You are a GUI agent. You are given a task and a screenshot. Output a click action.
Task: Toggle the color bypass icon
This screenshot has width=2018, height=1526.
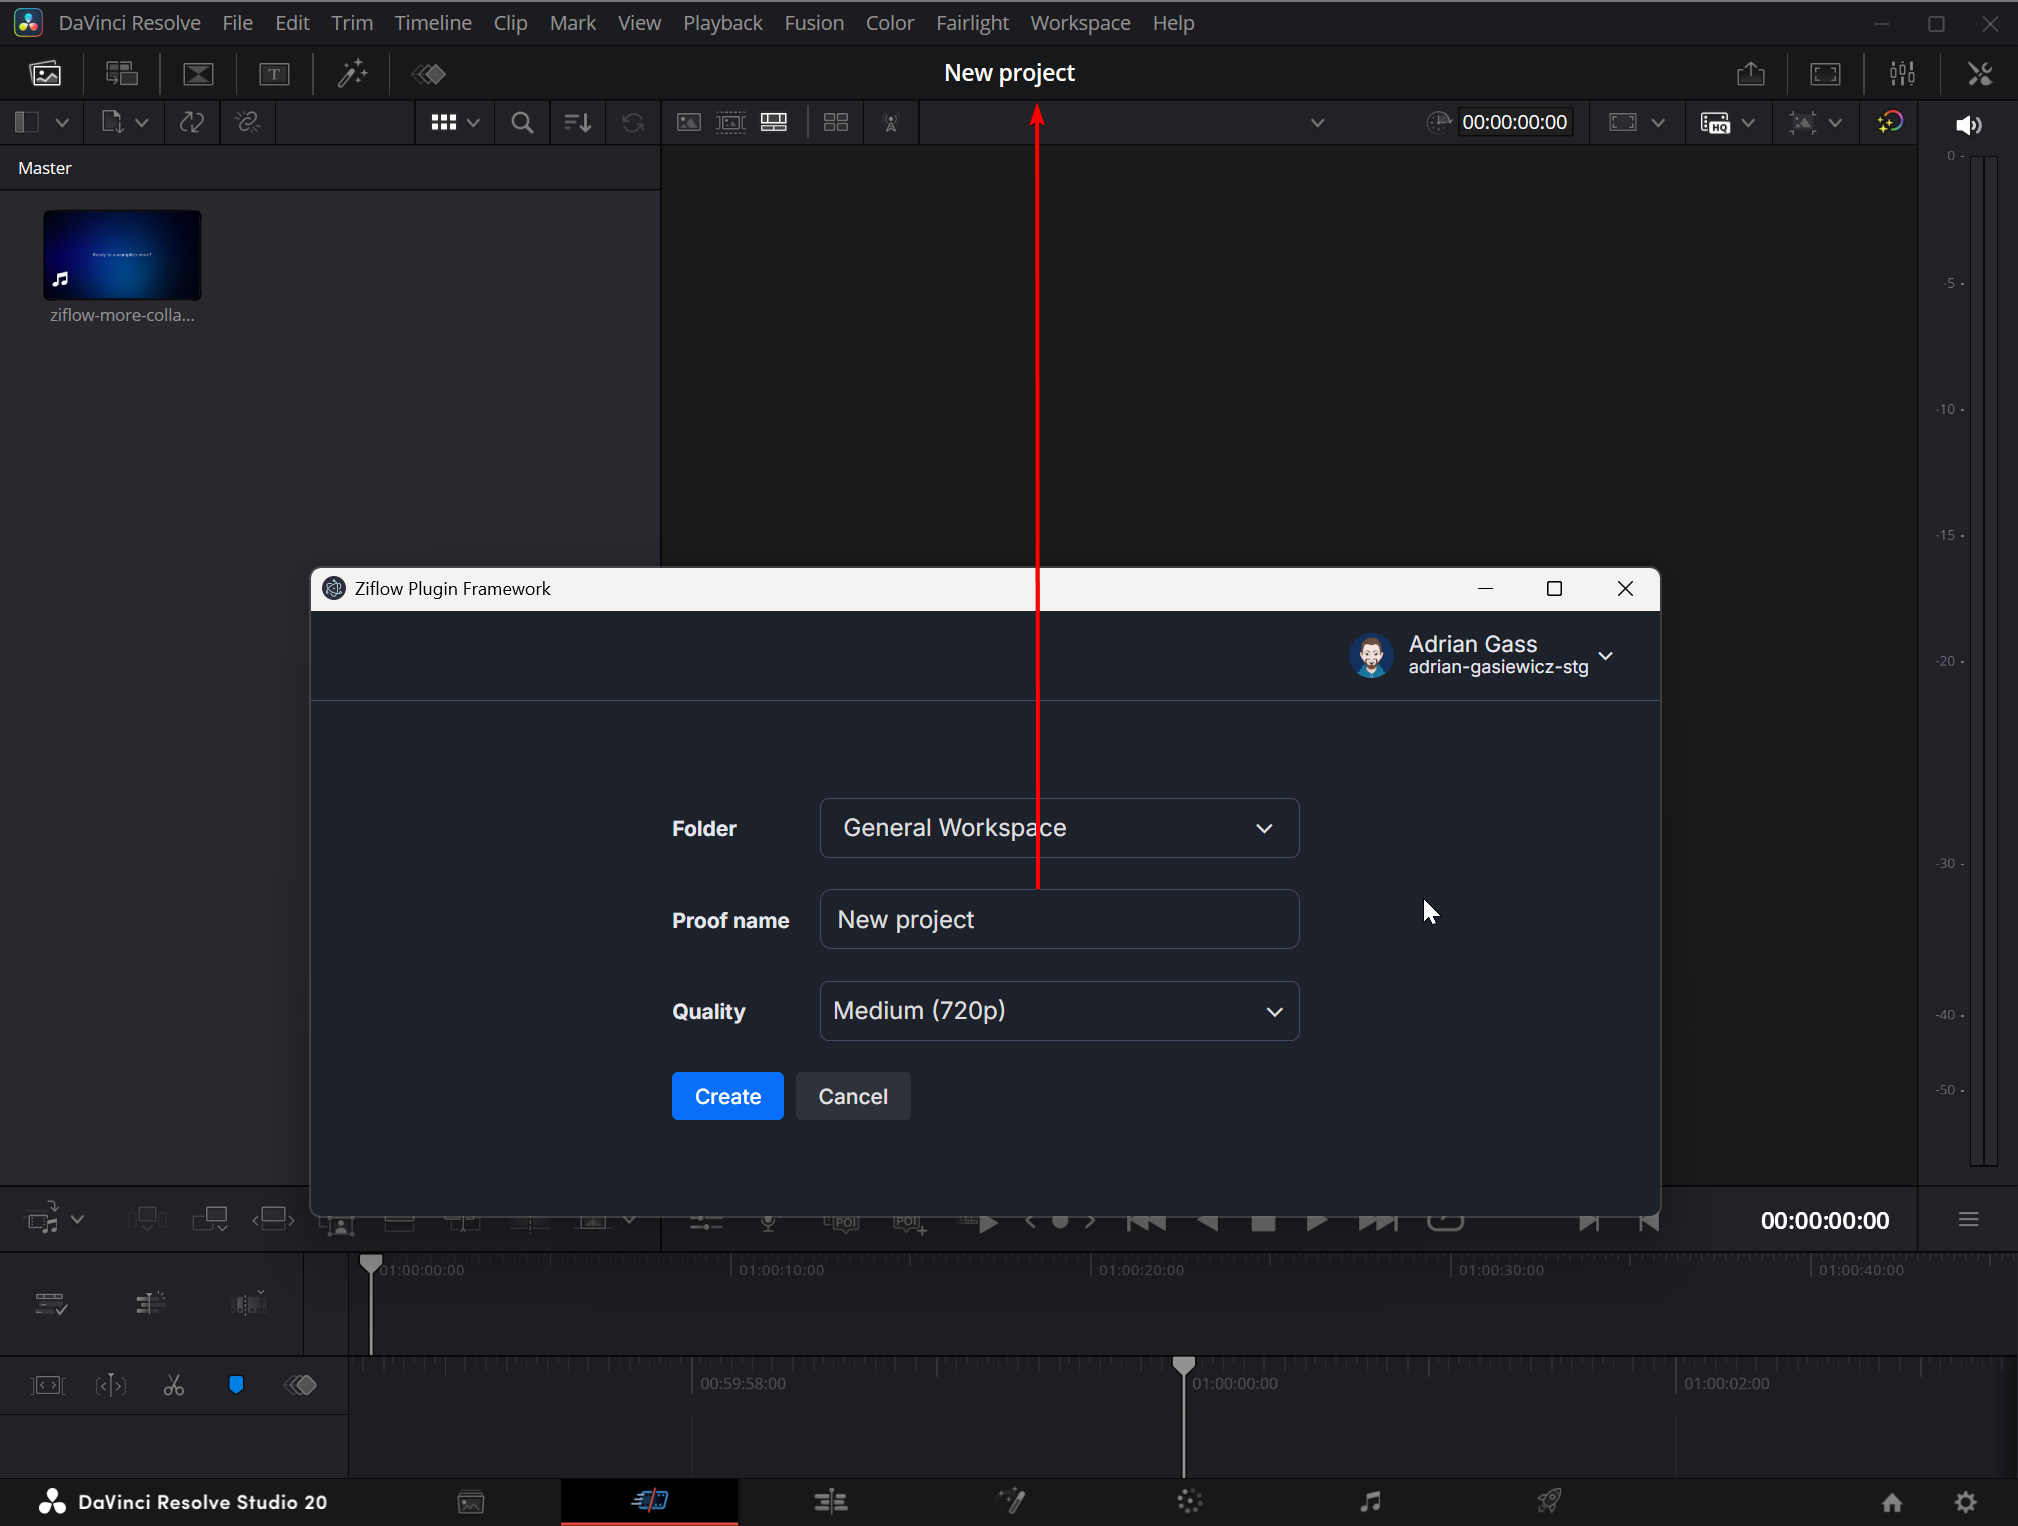click(x=1890, y=122)
